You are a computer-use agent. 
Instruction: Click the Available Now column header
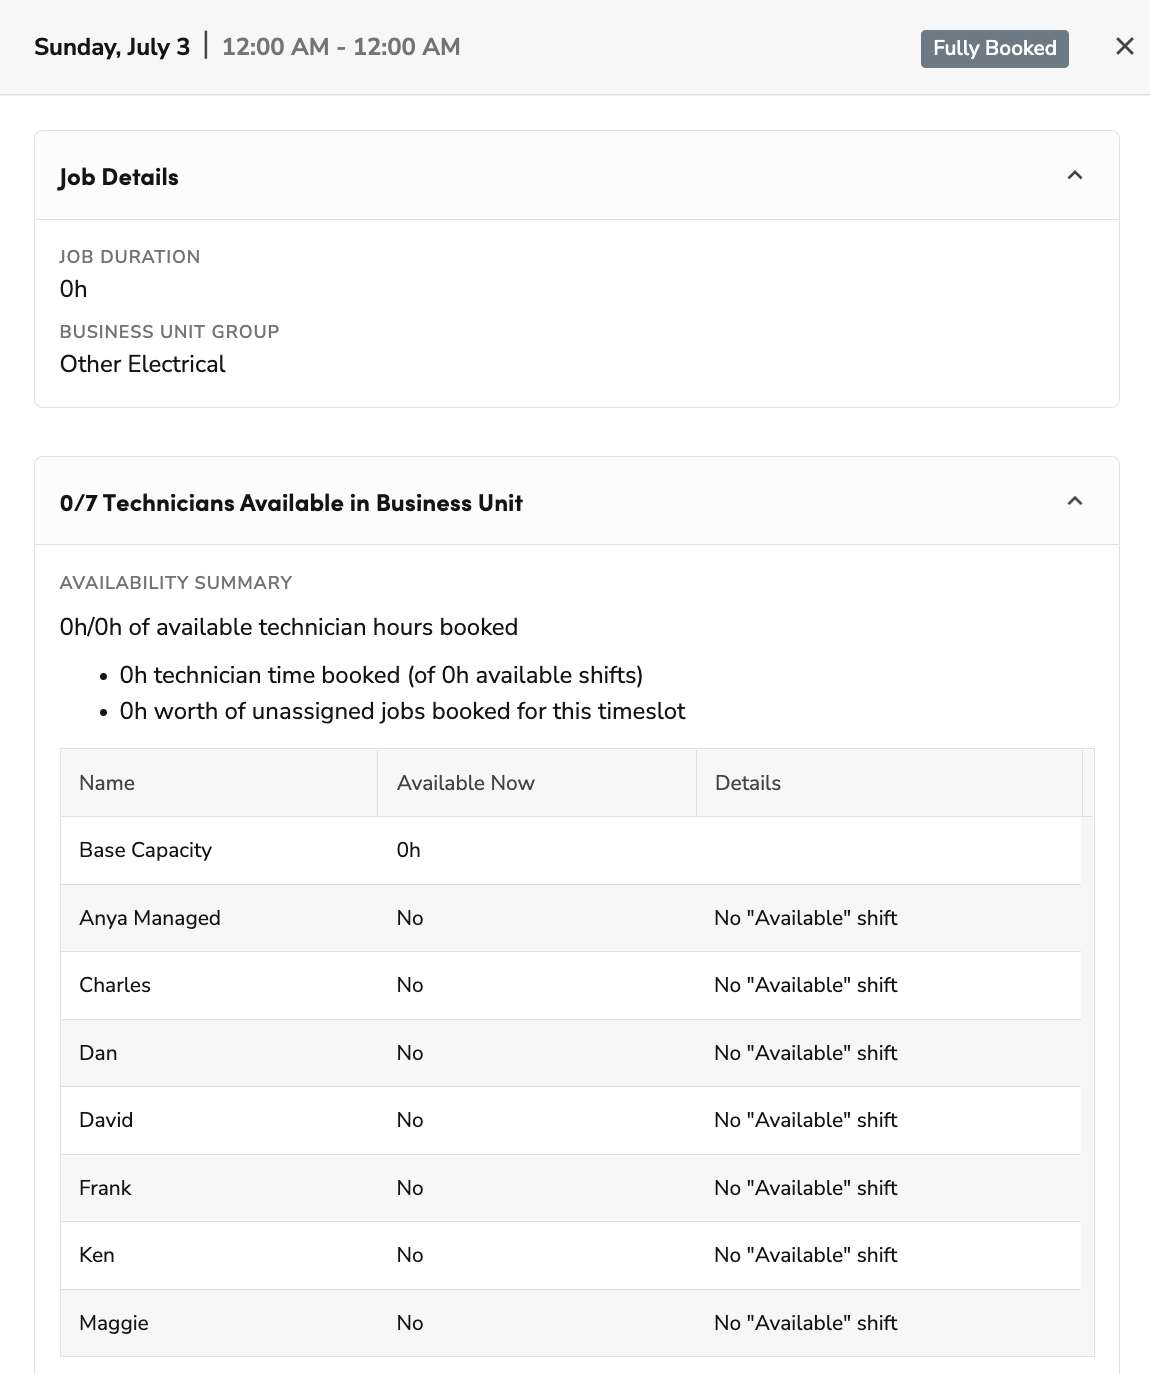pos(466,783)
